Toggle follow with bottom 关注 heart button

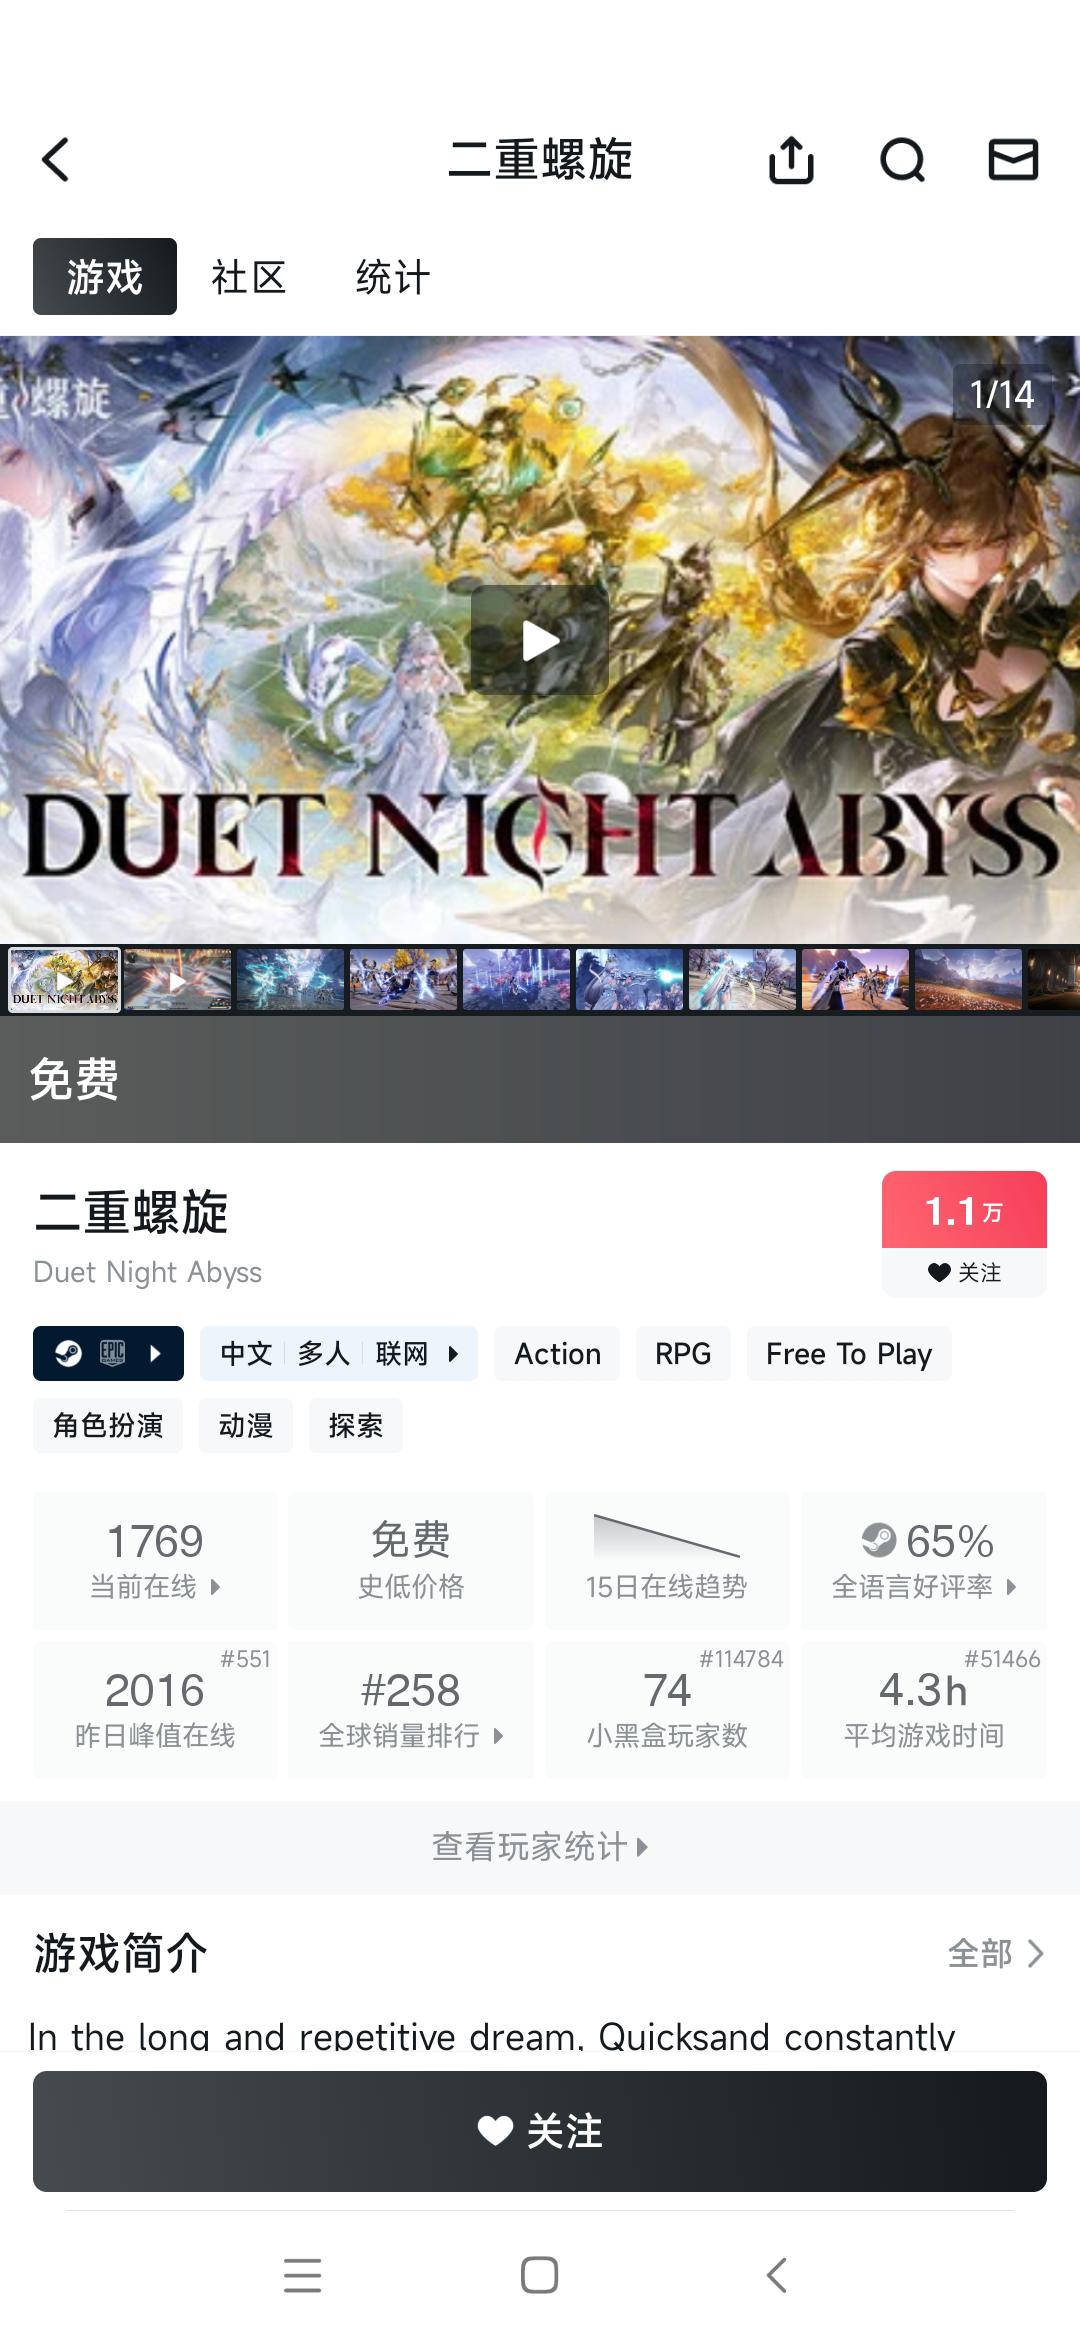[540, 2131]
